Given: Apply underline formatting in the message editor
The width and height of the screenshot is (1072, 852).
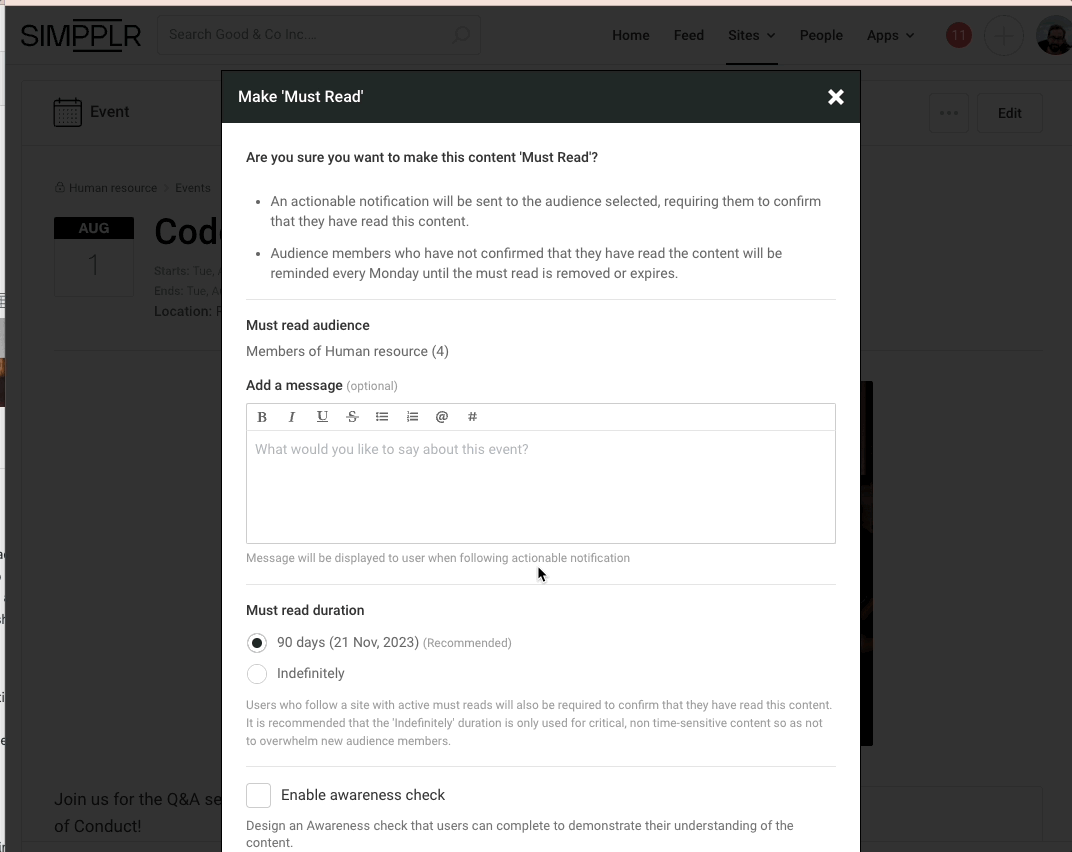Looking at the screenshot, I should click(322, 417).
